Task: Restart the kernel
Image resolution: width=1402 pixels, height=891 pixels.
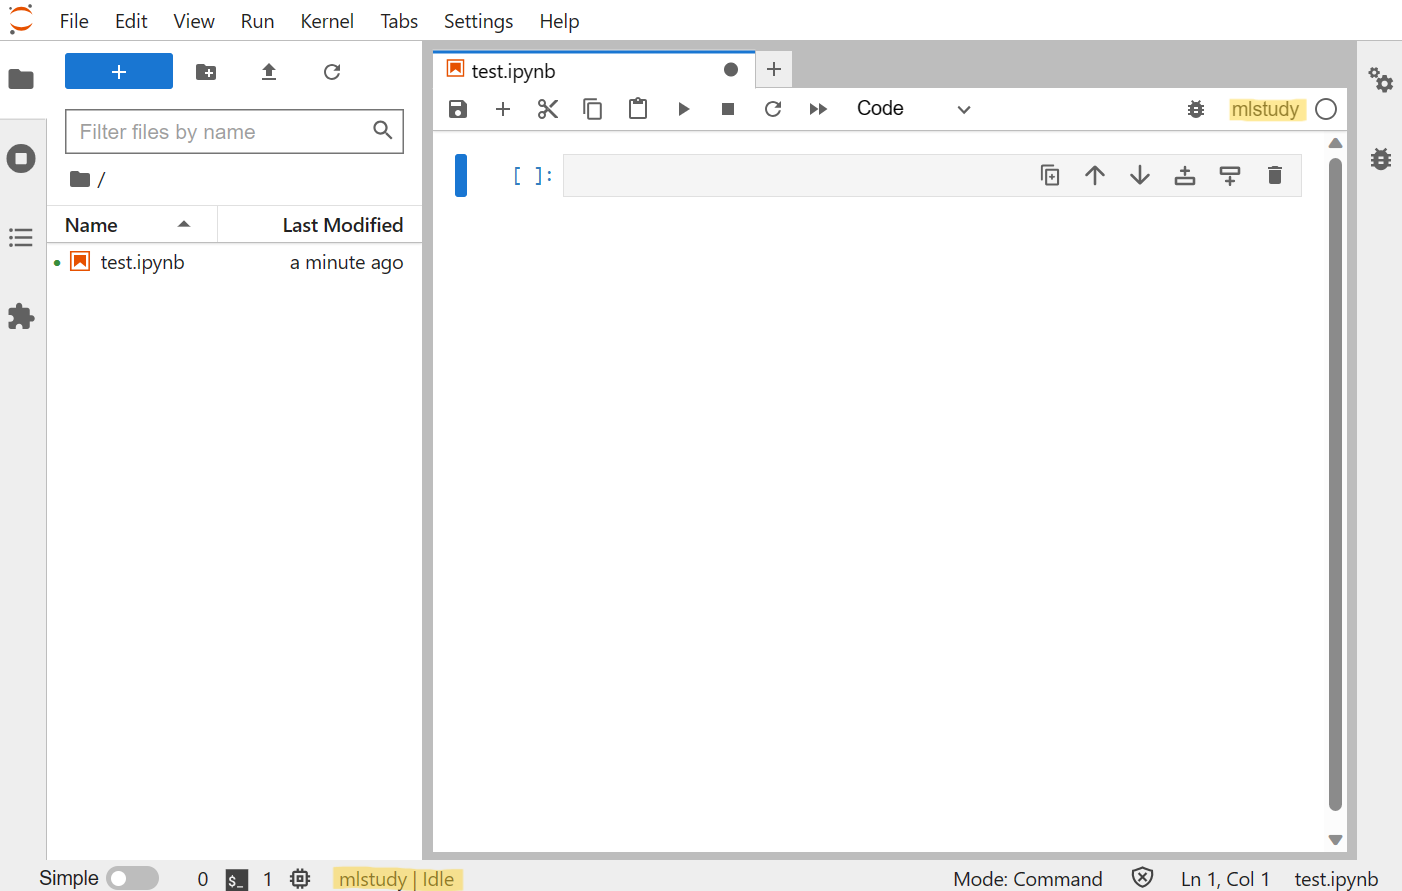Action: 773,109
